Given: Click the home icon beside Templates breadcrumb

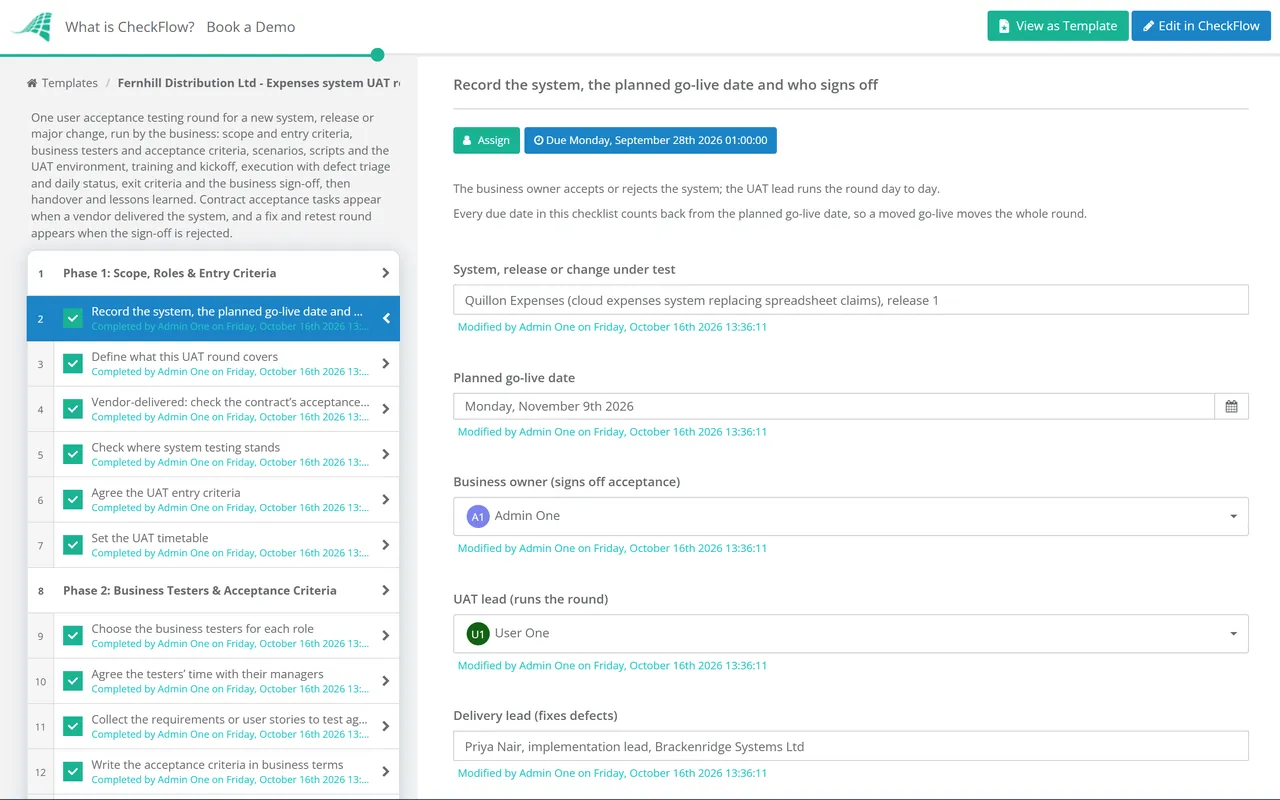Looking at the screenshot, I should [x=32, y=83].
